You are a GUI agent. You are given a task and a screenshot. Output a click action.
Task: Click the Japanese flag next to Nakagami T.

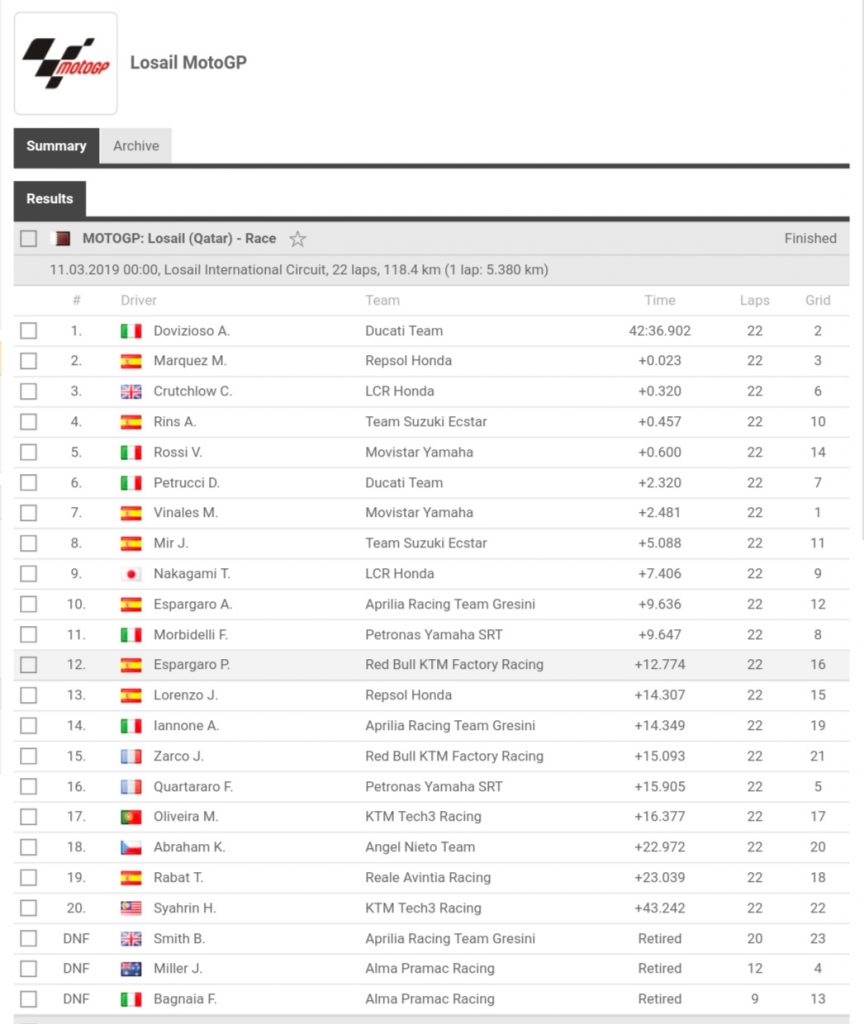tap(131, 574)
